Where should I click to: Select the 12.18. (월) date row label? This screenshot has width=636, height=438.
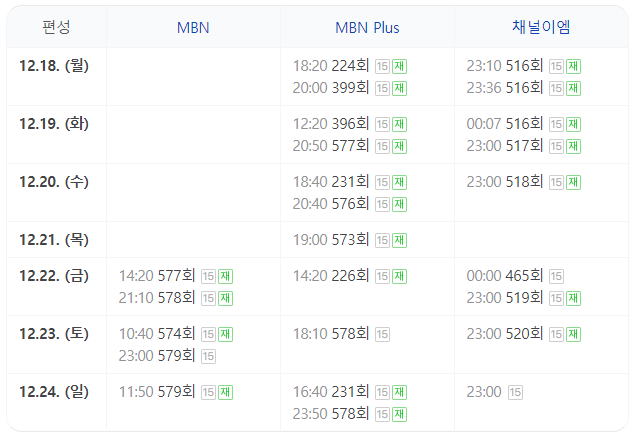(54, 66)
